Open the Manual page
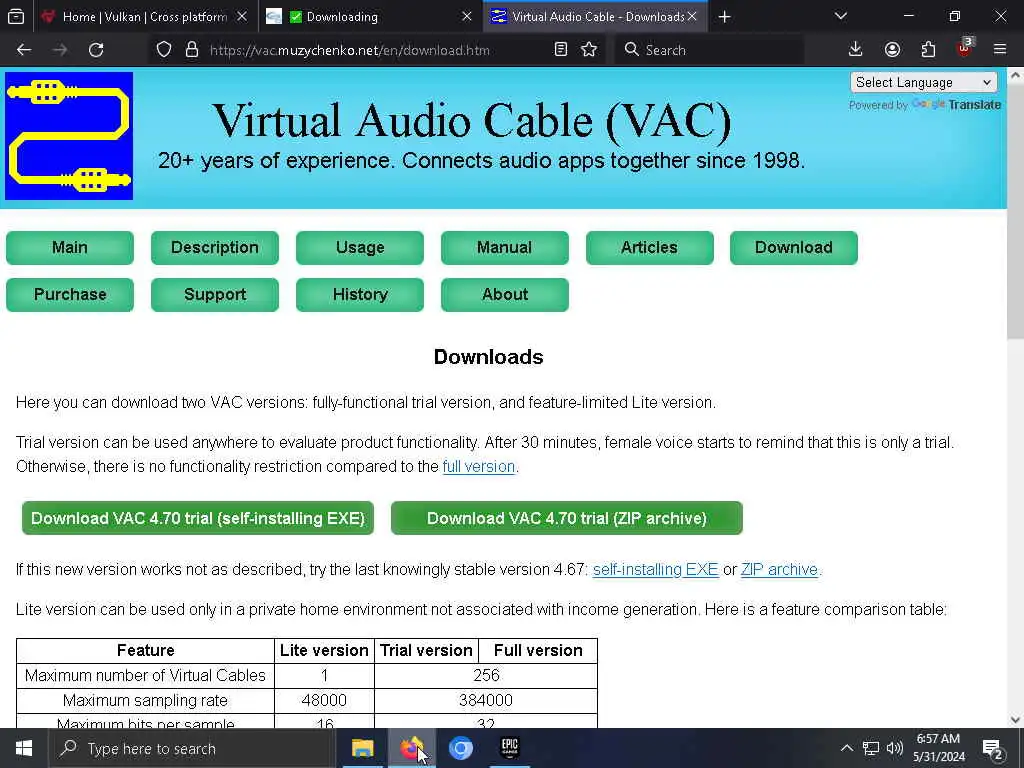The image size is (1024, 768). pos(505,248)
